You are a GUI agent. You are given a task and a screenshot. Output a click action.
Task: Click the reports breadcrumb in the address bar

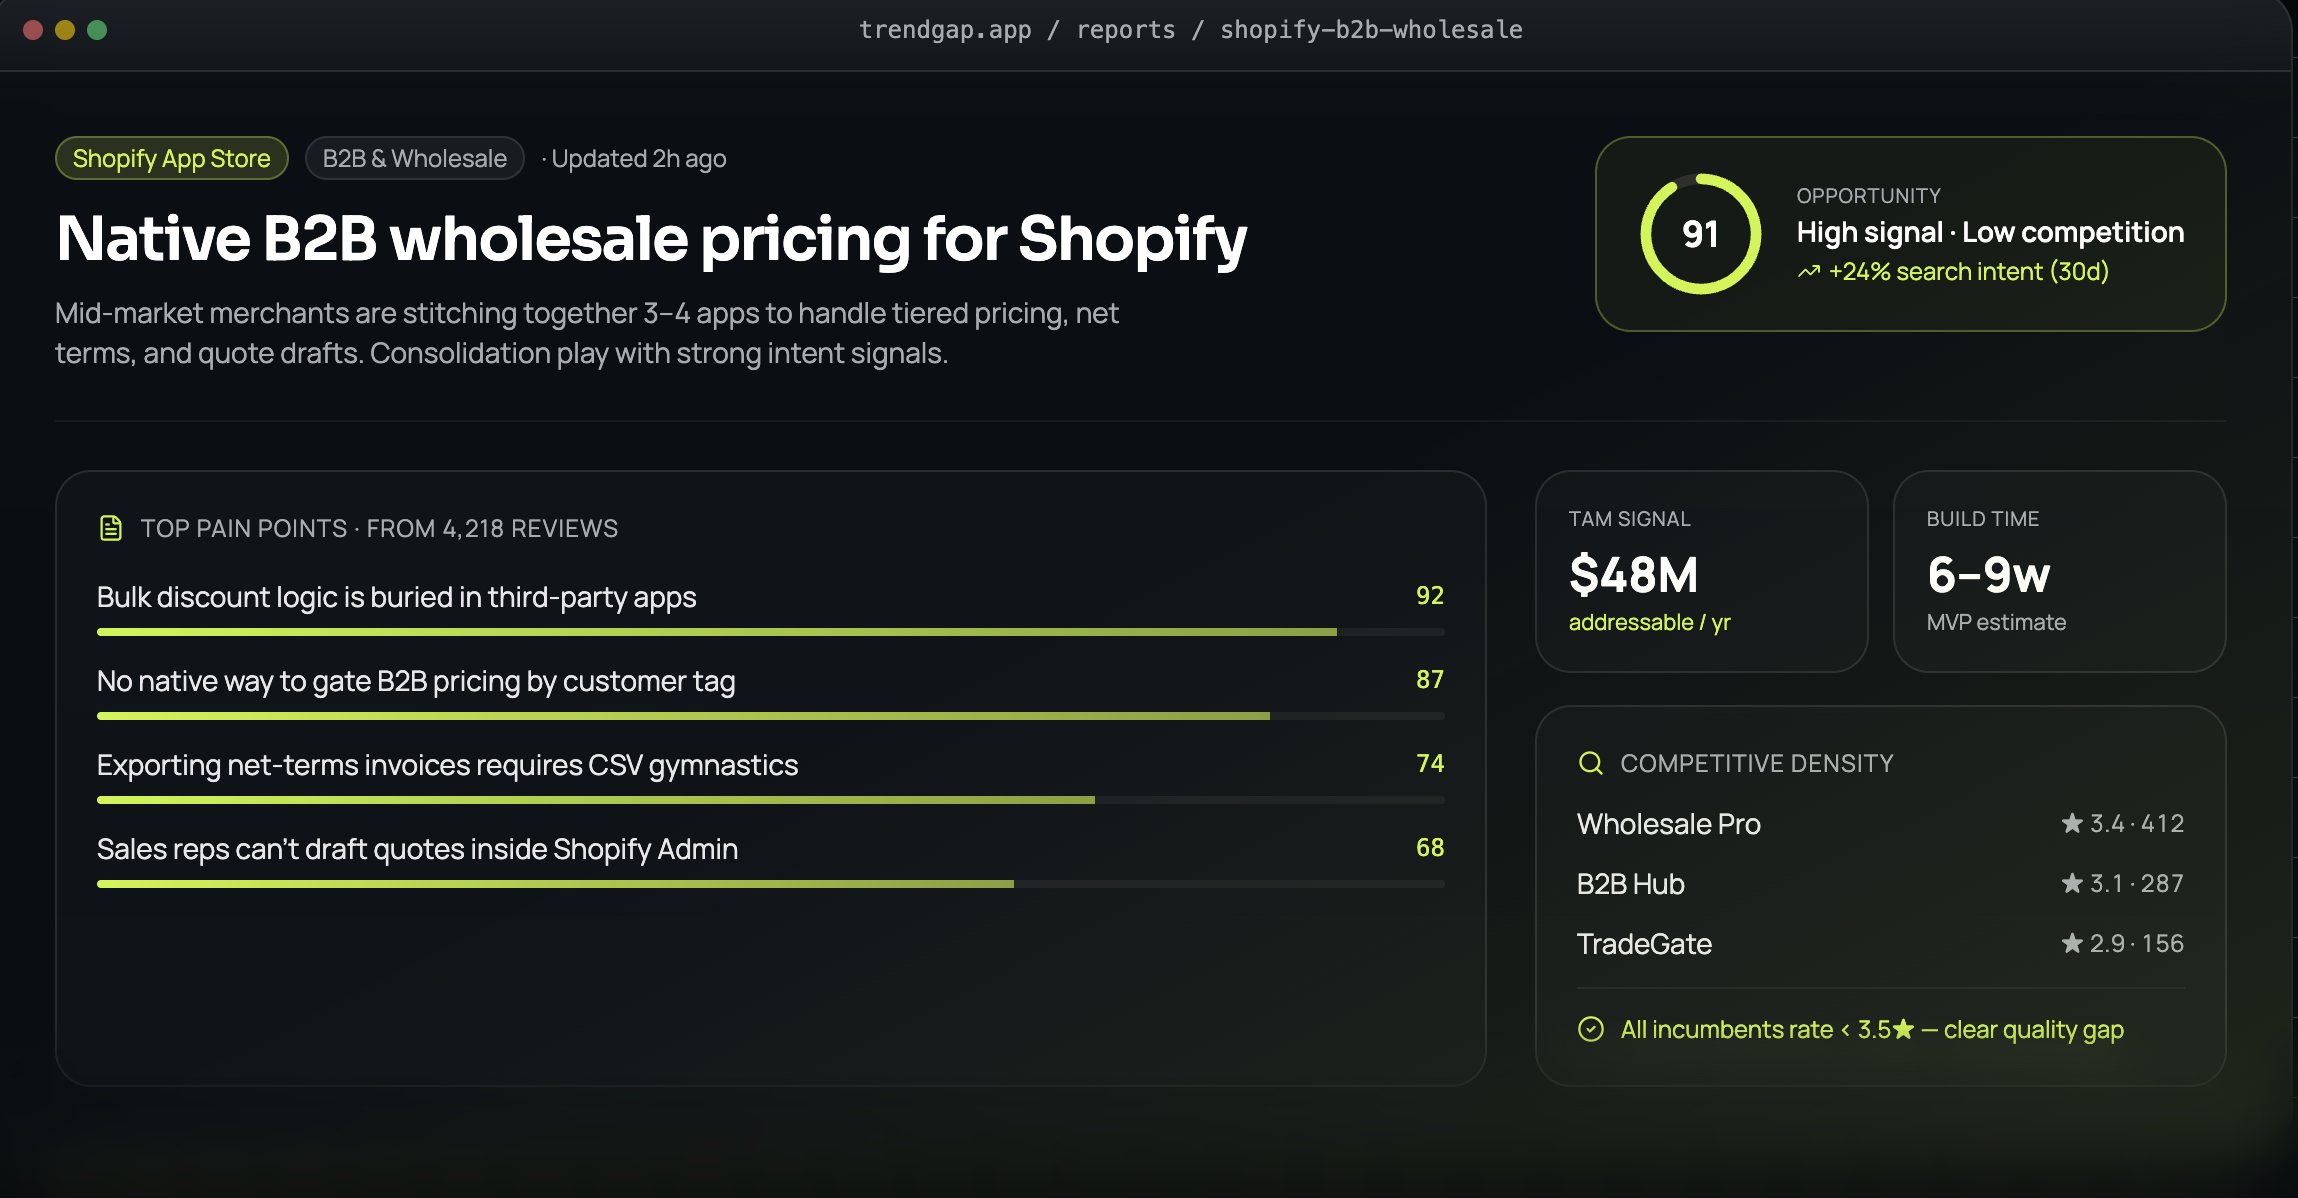[1126, 30]
